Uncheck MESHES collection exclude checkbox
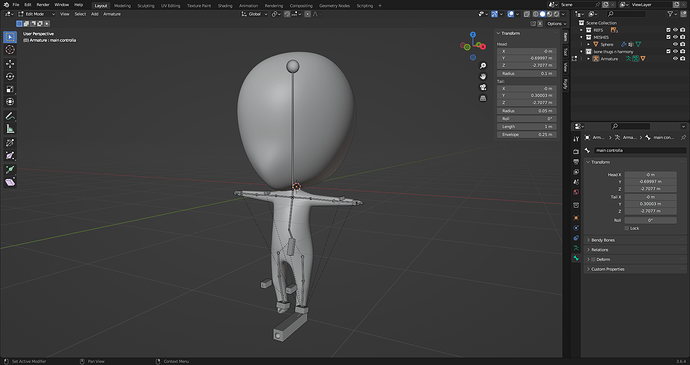The width and height of the screenshot is (690, 365). [x=668, y=37]
